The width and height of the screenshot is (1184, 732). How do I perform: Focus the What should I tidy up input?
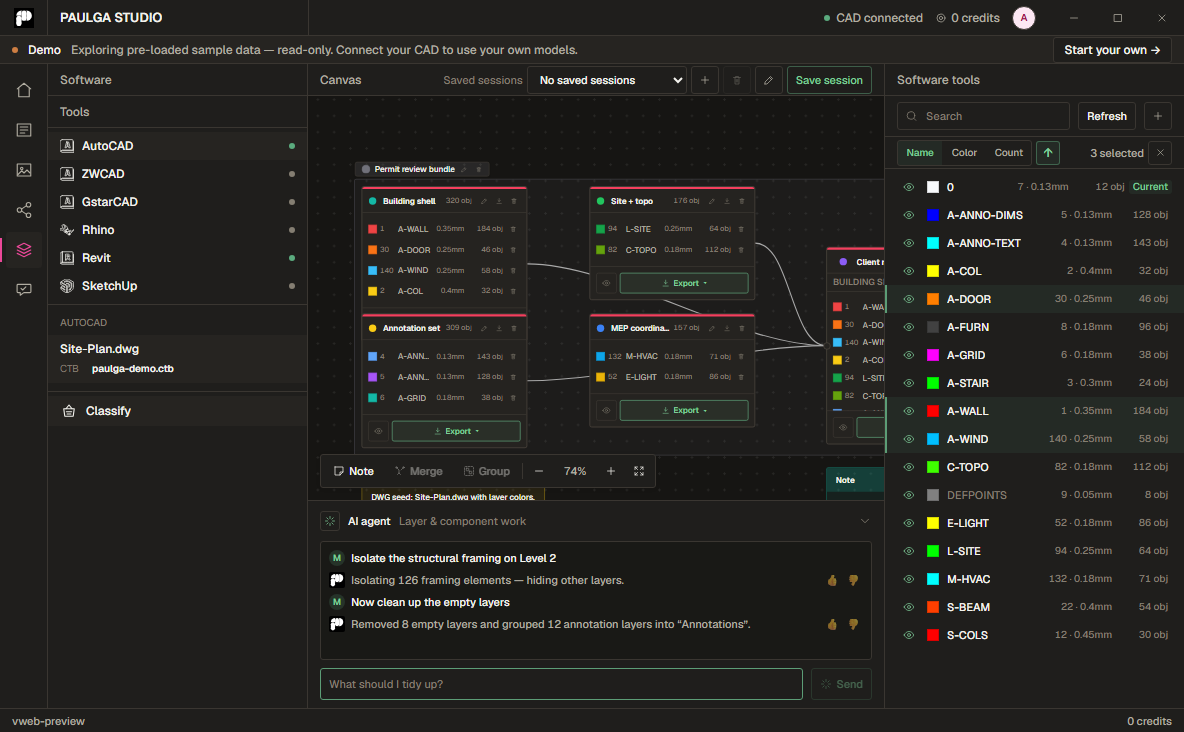point(561,684)
